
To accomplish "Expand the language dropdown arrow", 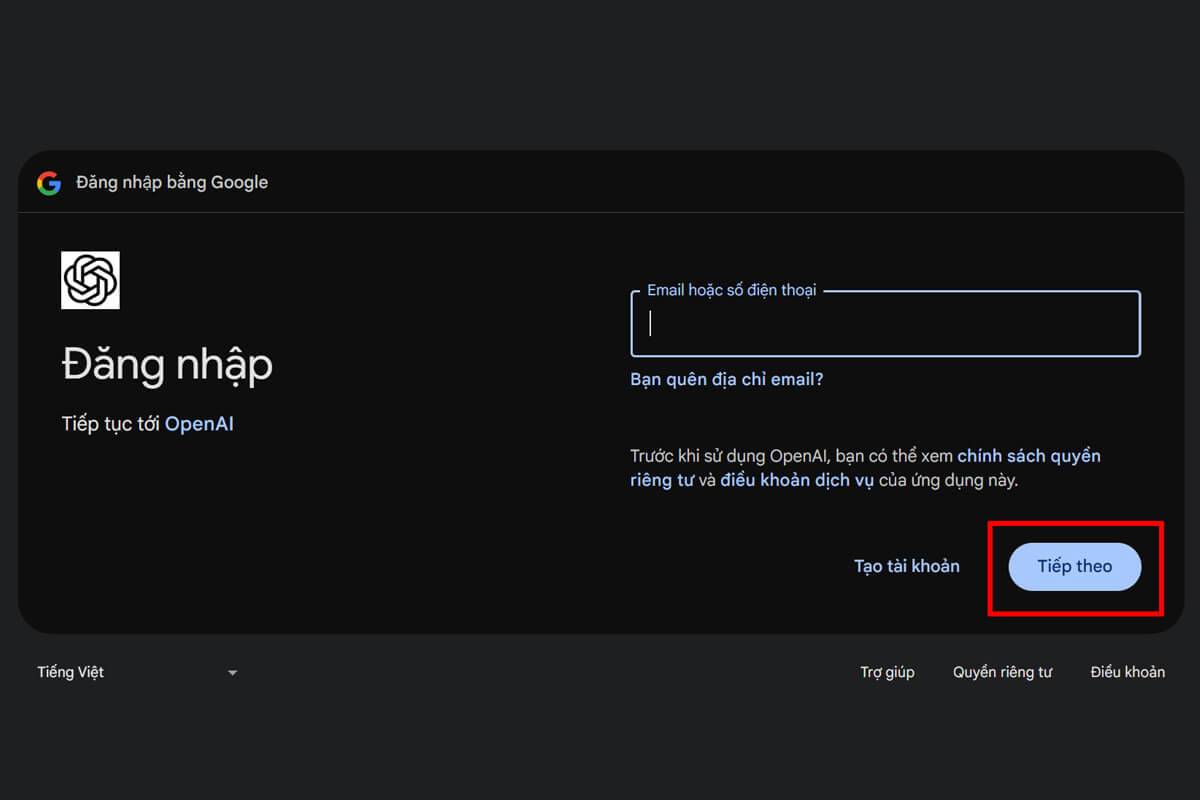I will (232, 673).
